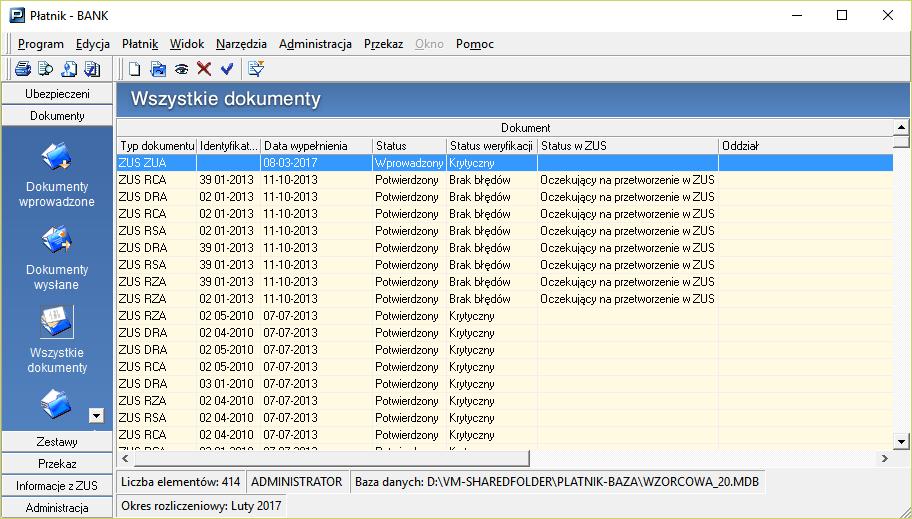Open Administracja sidebar section at bottom
The image size is (912, 519).
click(x=57, y=508)
